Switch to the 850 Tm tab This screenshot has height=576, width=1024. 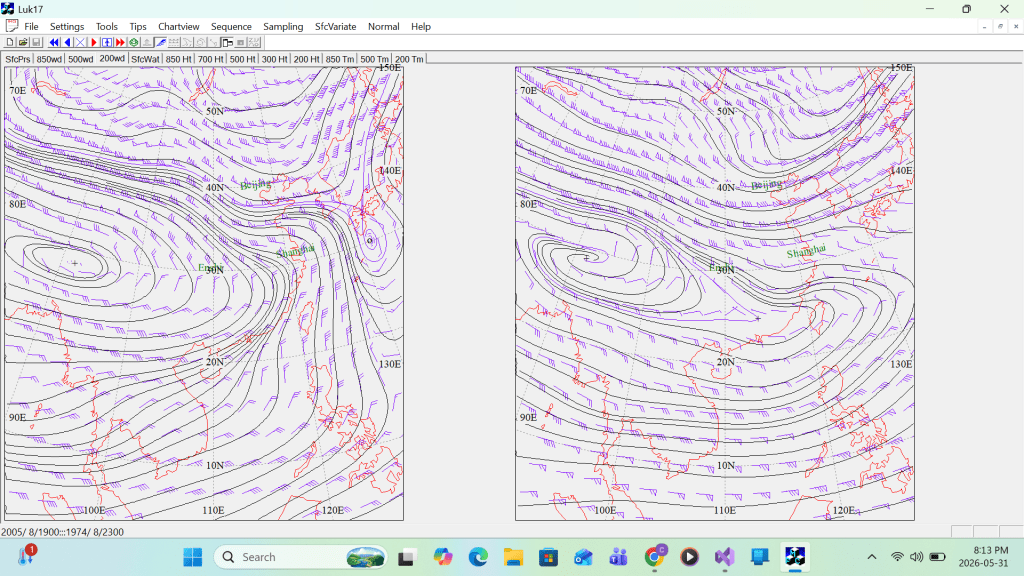tap(340, 59)
